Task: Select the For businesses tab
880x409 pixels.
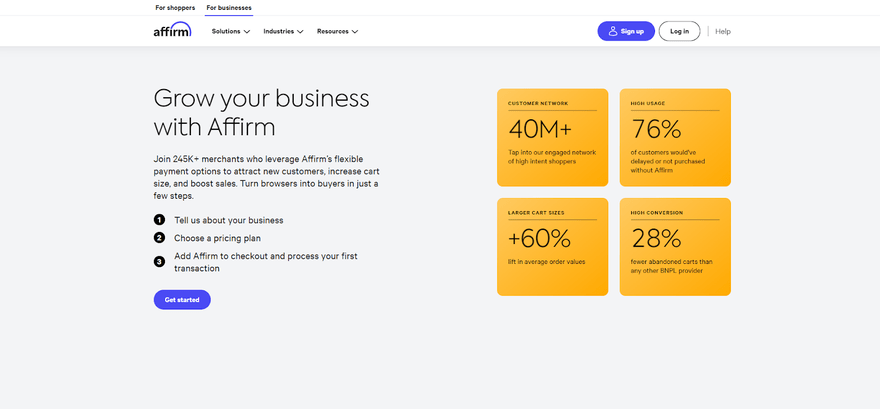Action: [229, 8]
